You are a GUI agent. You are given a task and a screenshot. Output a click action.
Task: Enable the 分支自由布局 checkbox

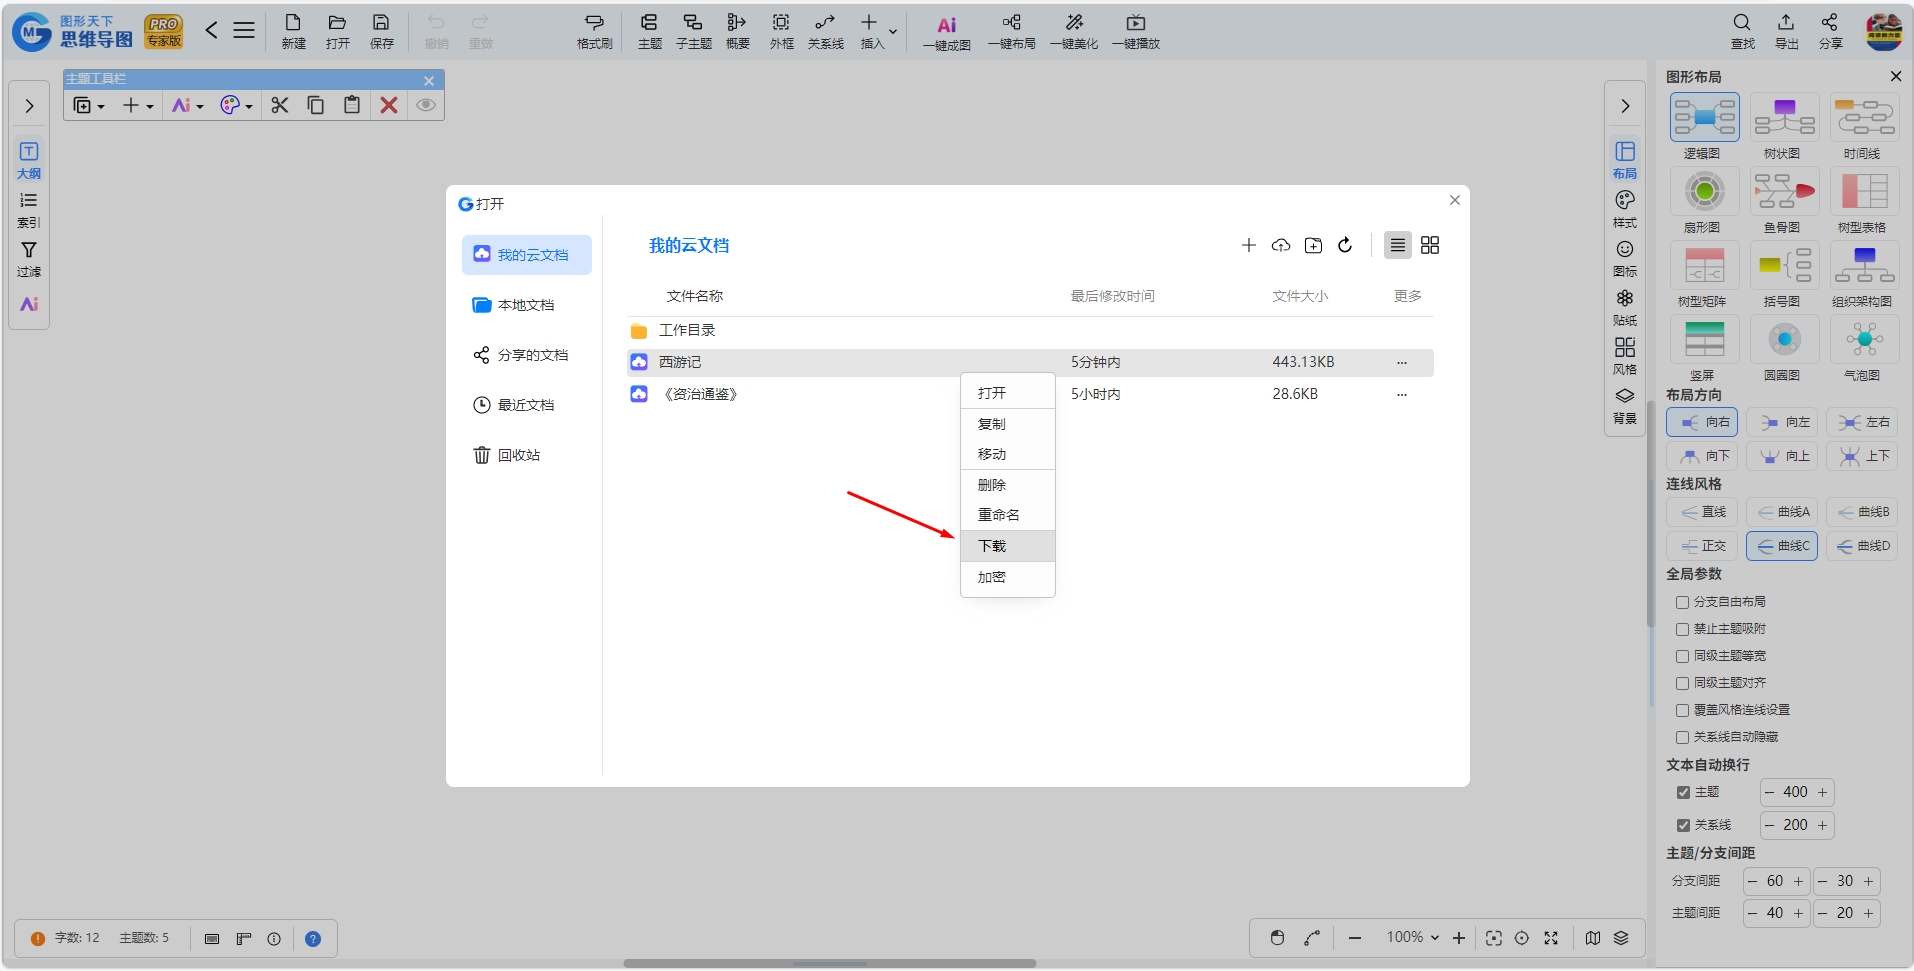[1682, 602]
